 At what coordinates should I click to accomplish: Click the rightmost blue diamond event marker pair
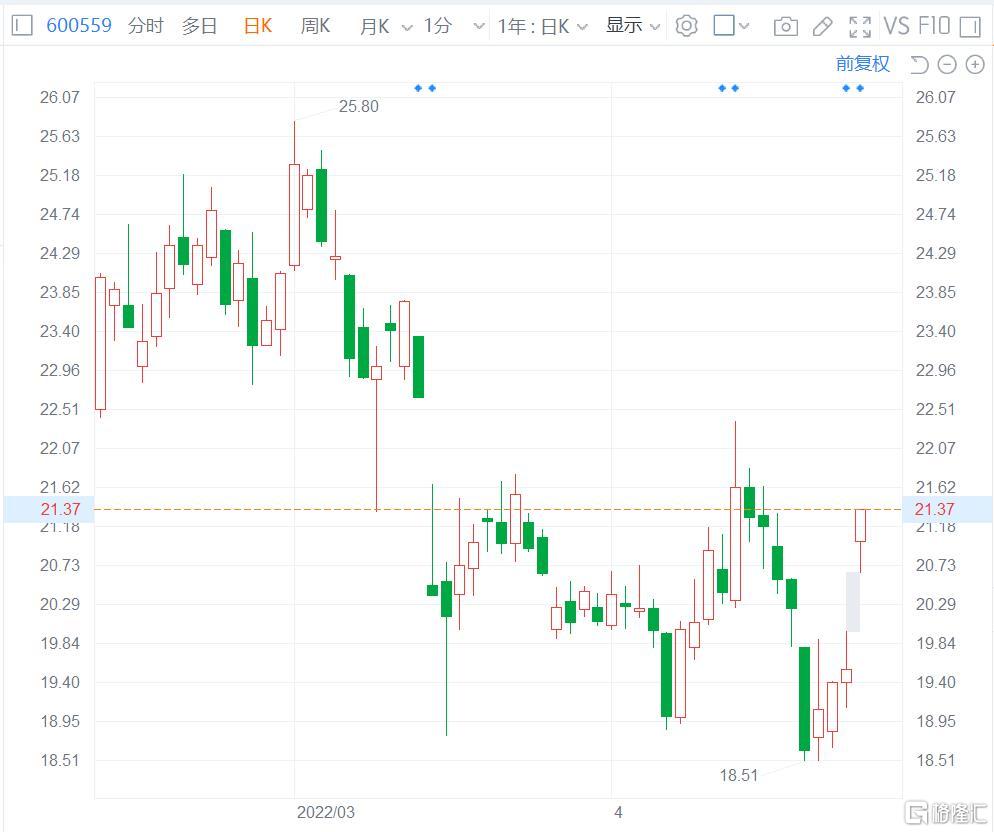point(853,88)
